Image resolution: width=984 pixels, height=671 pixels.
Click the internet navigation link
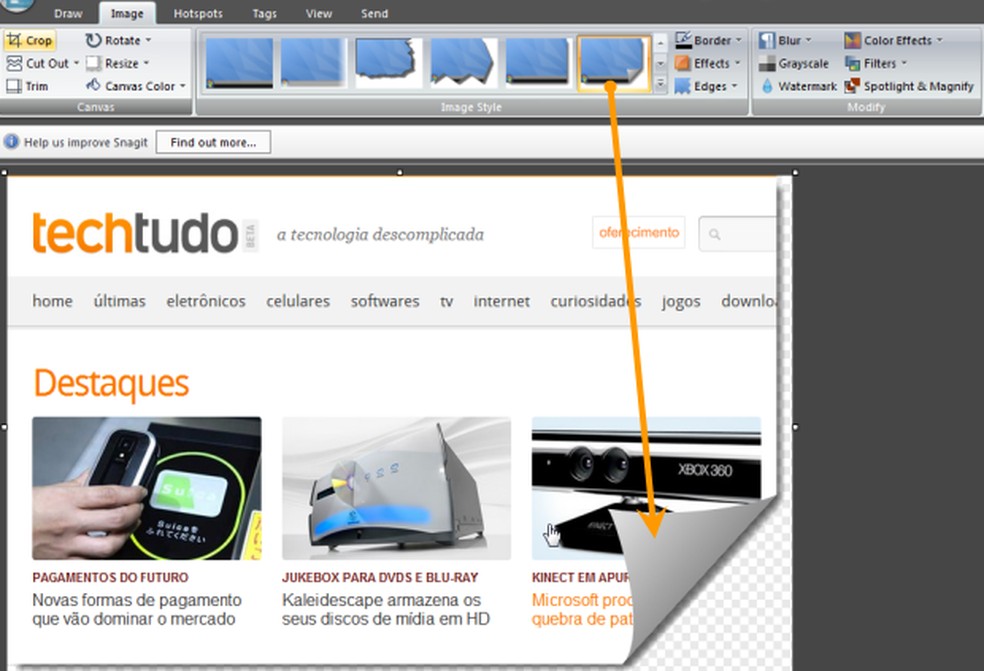[x=501, y=301]
